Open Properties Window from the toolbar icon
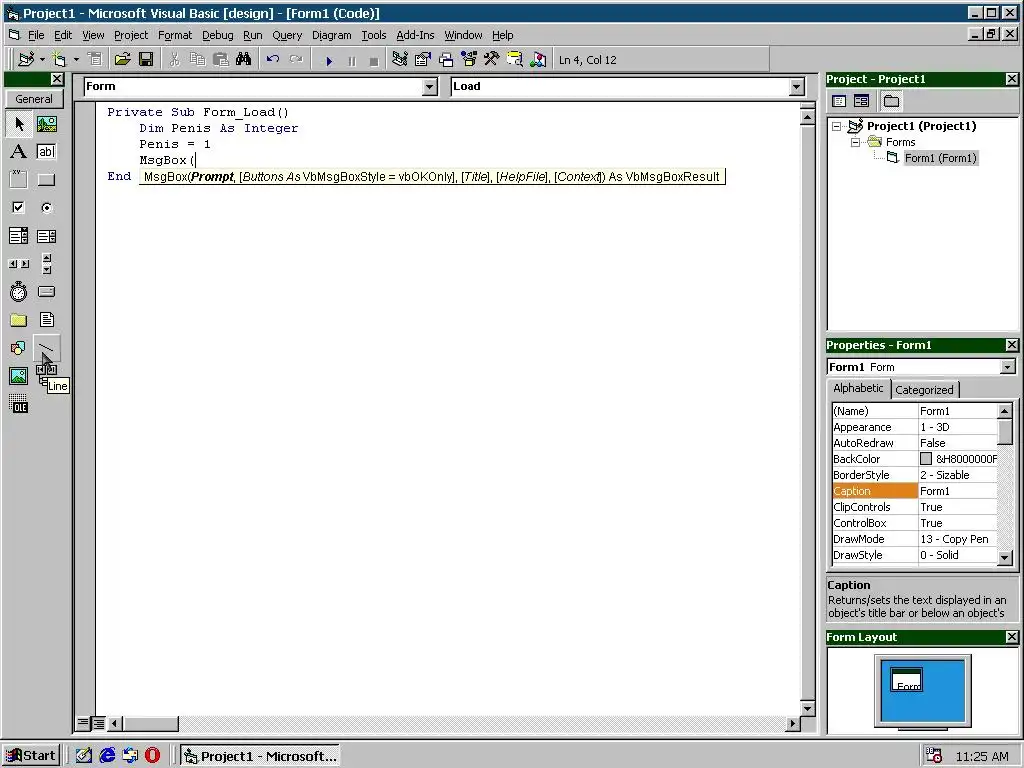Viewport: 1024px width, 768px height. [423, 59]
